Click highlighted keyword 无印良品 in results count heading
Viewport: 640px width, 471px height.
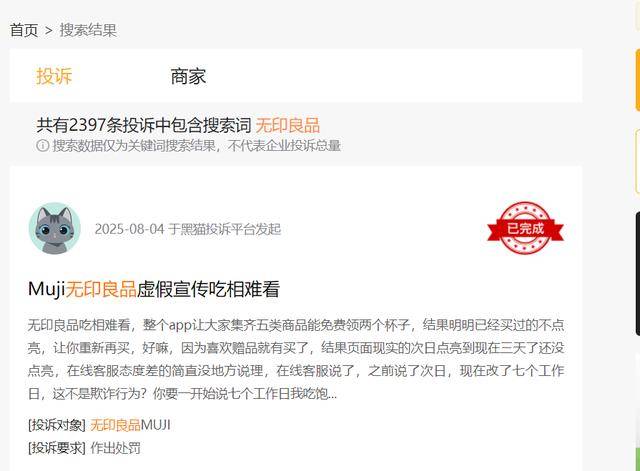pos(288,125)
